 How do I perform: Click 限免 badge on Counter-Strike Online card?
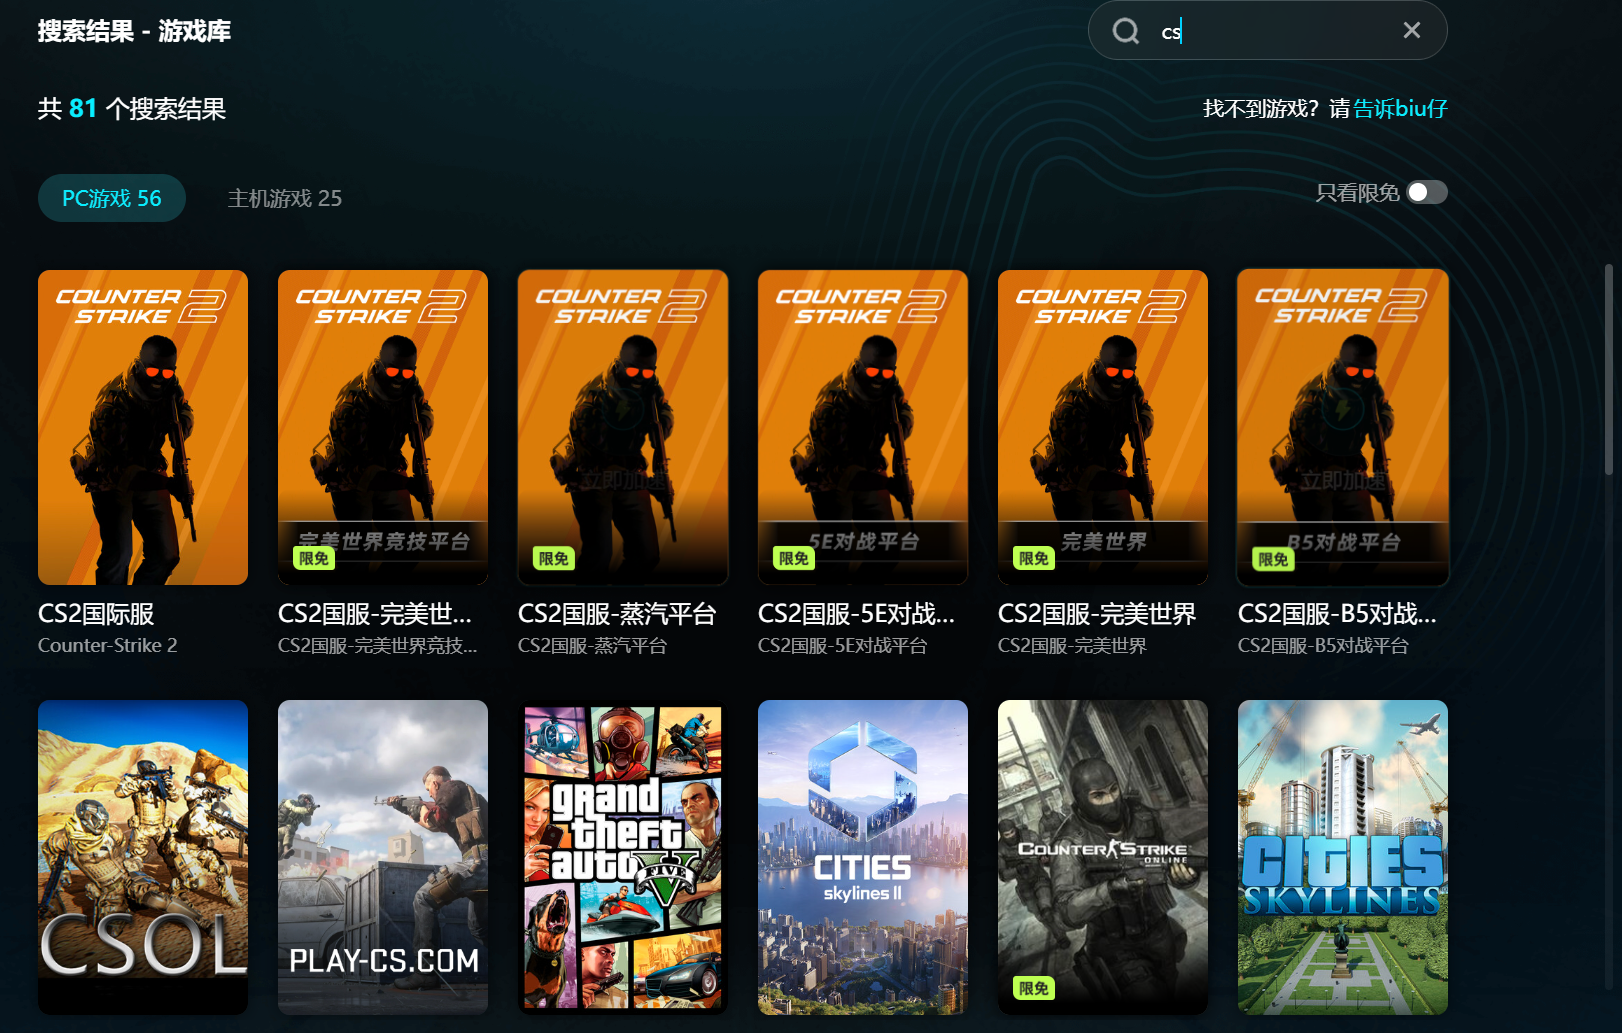[x=1034, y=989]
